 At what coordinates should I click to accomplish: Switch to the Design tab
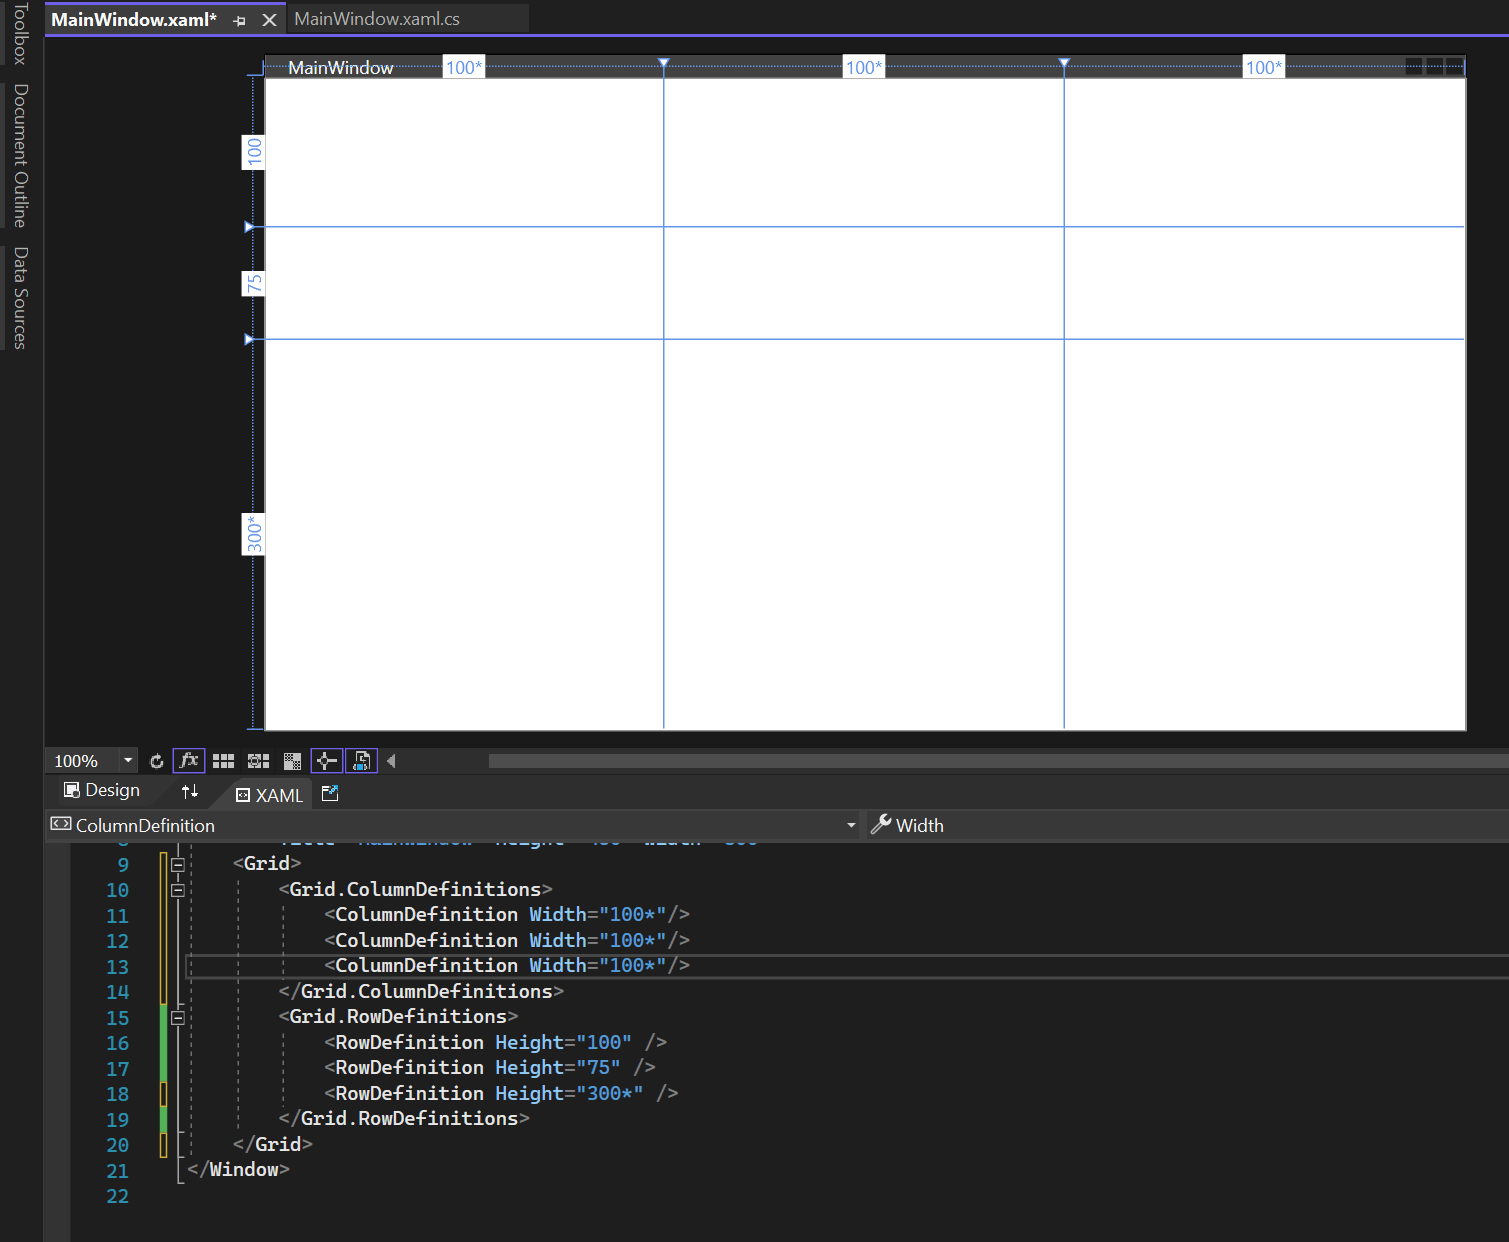102,790
